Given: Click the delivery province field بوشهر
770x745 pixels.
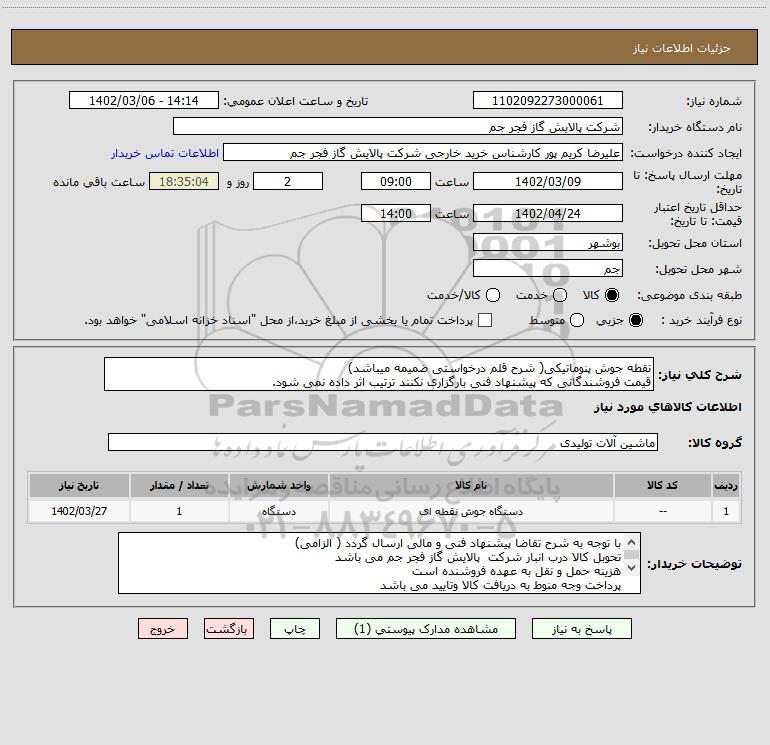Looking at the screenshot, I should tap(548, 243).
